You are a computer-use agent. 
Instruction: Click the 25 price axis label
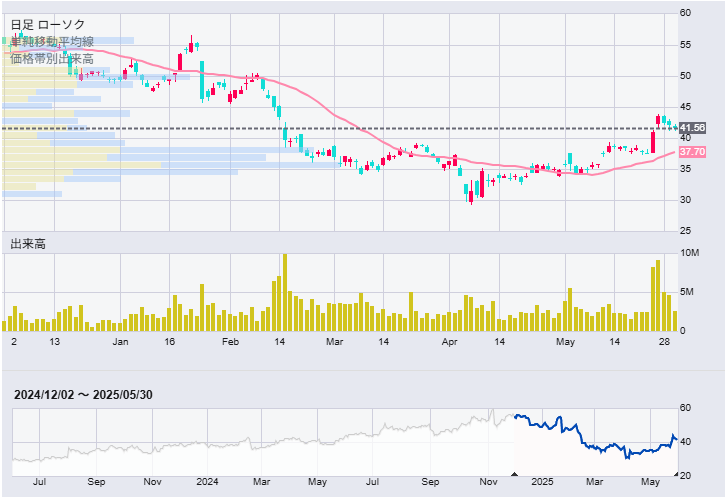[686, 231]
